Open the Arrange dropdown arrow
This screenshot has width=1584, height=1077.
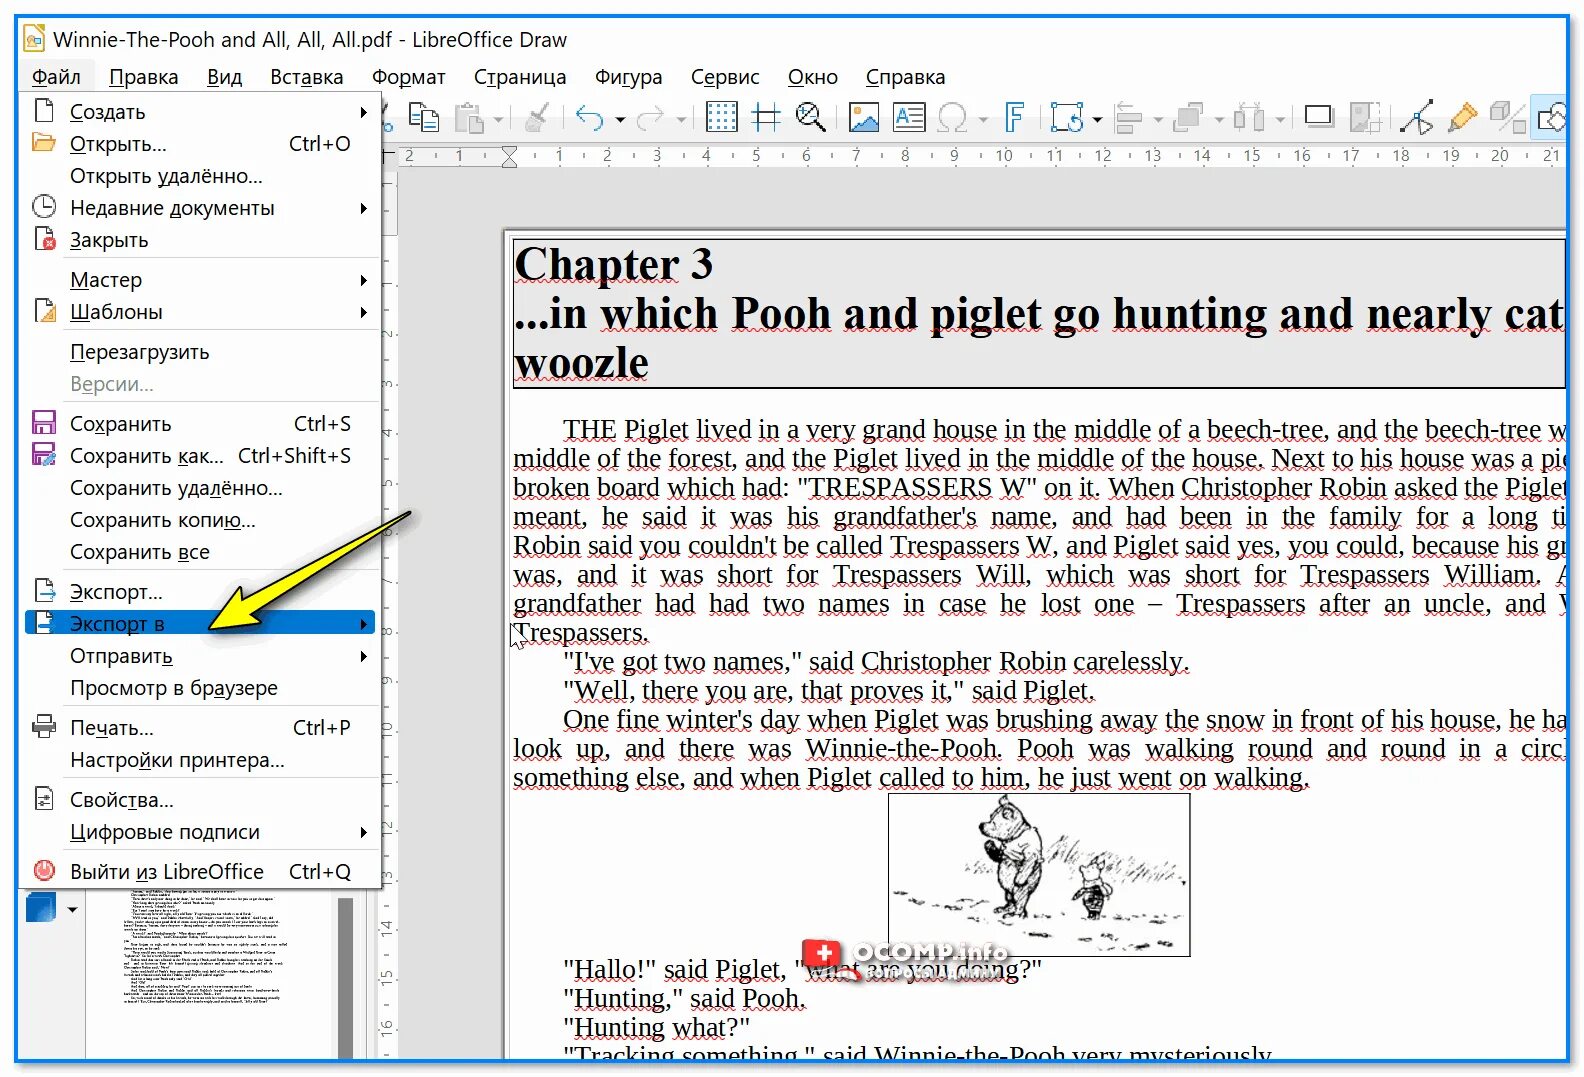coord(1219,120)
